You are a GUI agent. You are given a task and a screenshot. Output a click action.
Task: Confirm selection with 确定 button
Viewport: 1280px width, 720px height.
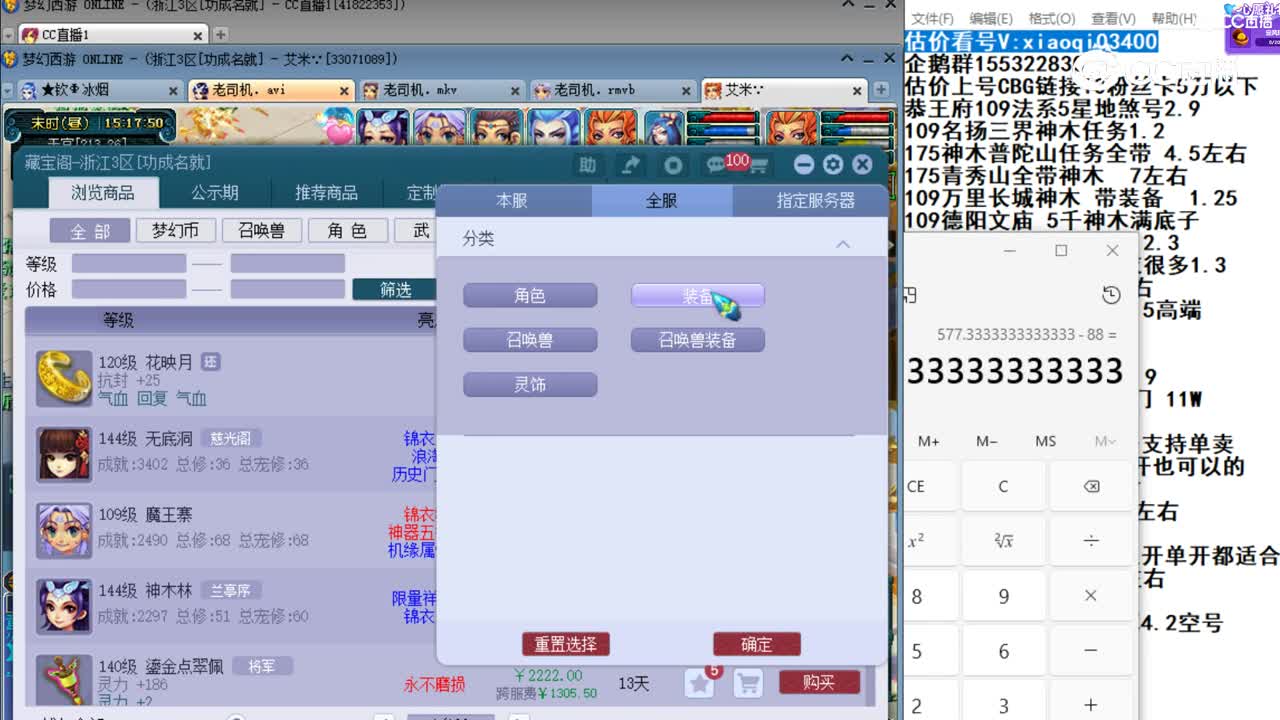pos(757,645)
